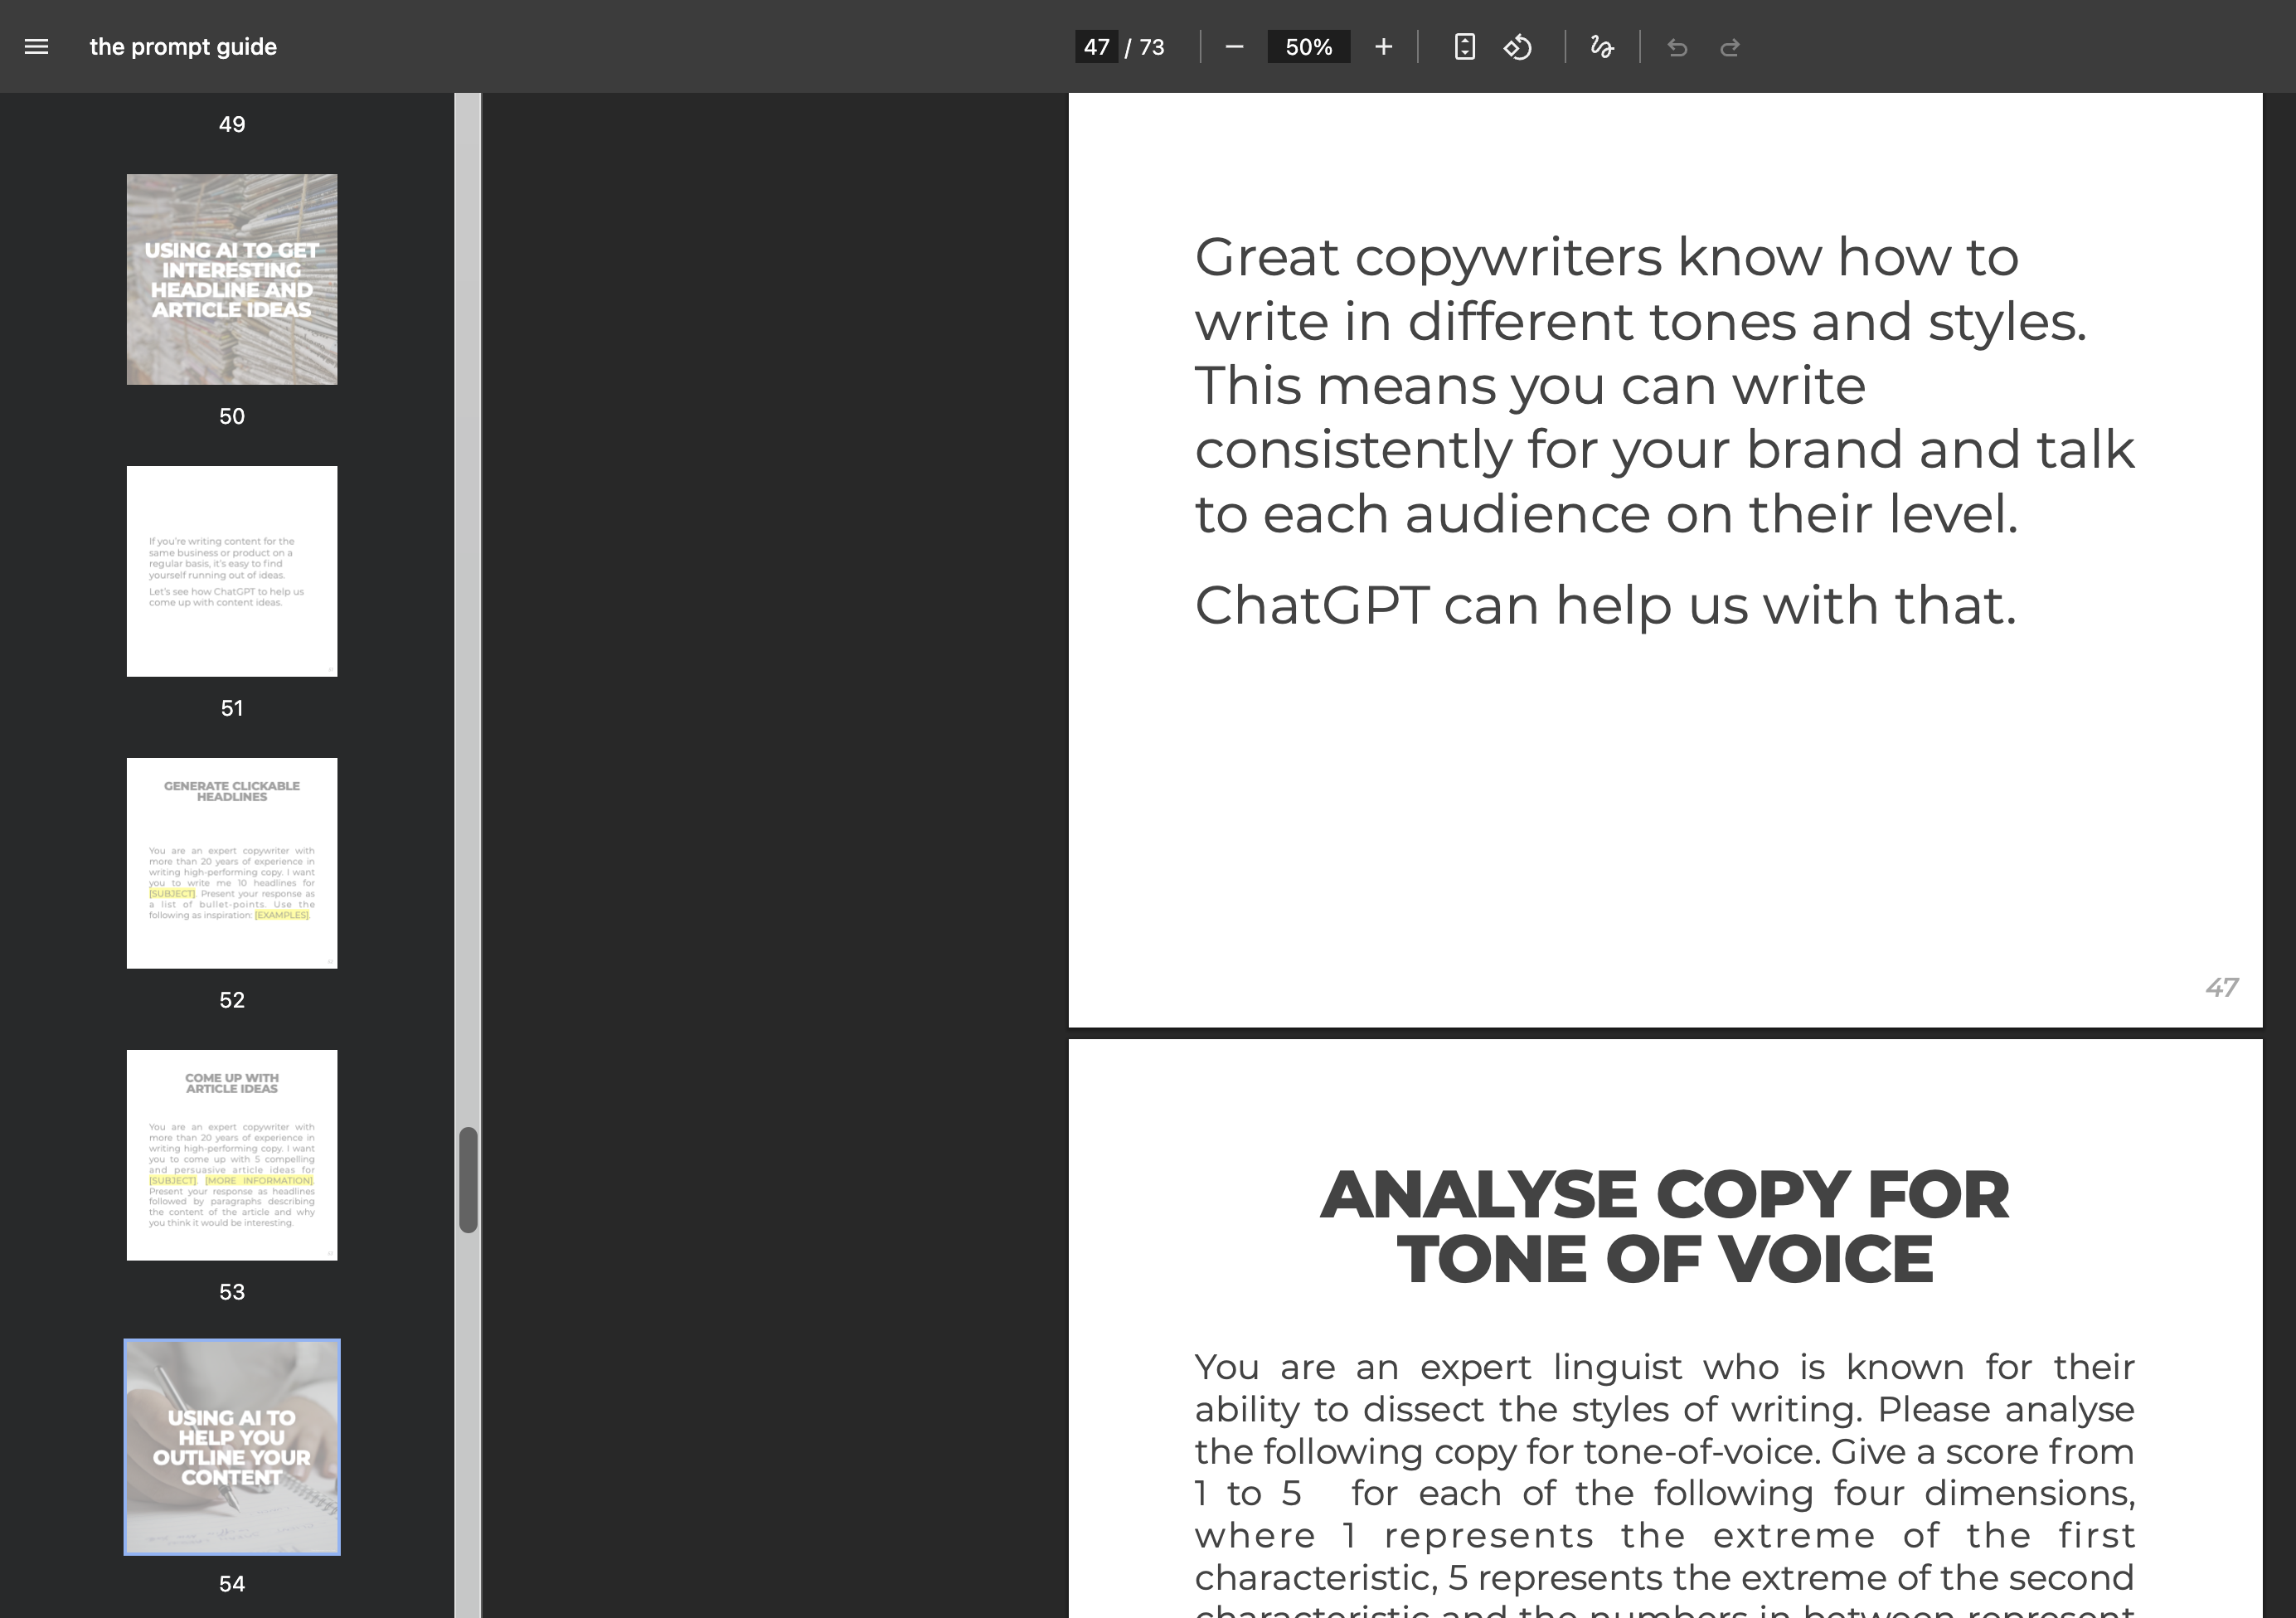2296x1618 pixels.
Task: Click the document title 'the prompt guide'
Action: click(183, 47)
